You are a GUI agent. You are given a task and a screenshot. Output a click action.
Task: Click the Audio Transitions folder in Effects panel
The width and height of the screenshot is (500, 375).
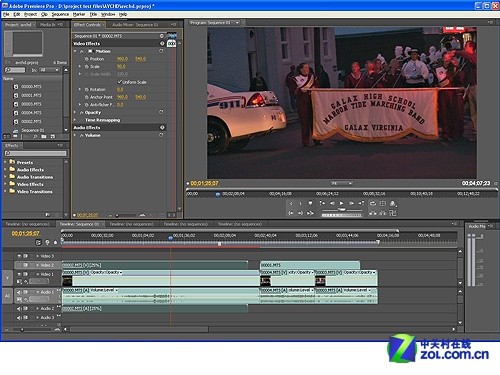(x=35, y=177)
